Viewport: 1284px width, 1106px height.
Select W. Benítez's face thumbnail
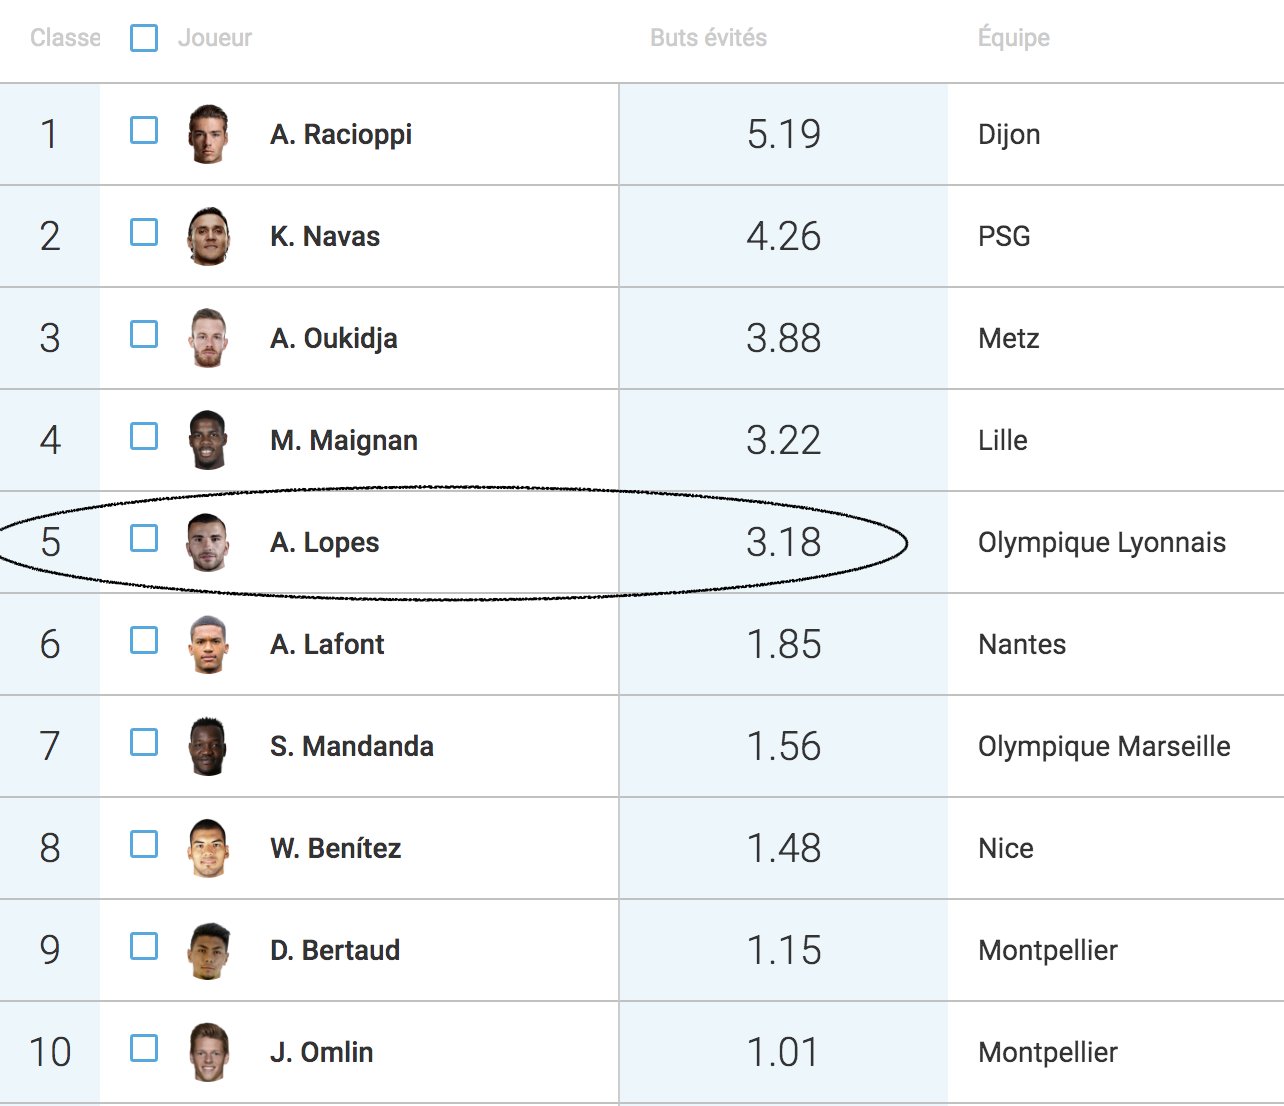[208, 848]
